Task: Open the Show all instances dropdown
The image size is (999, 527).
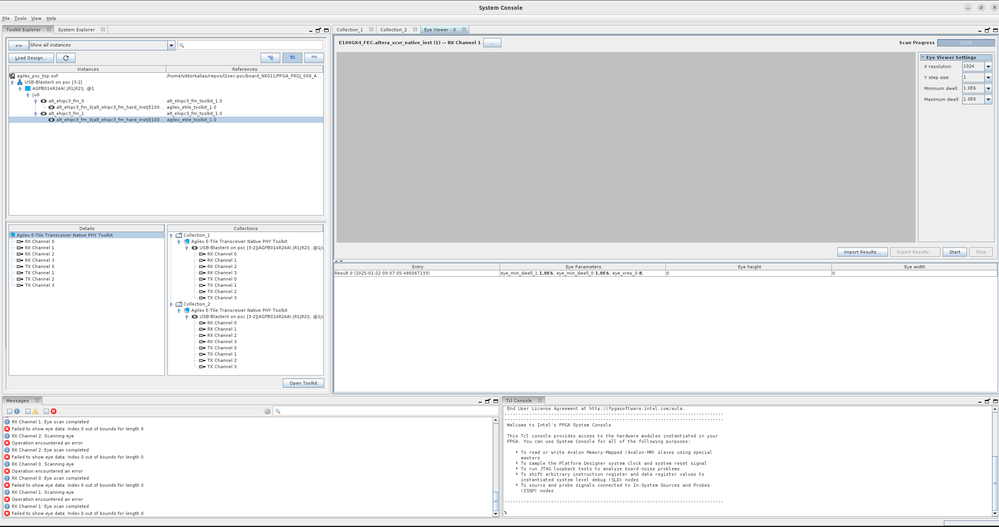Action: tap(171, 45)
